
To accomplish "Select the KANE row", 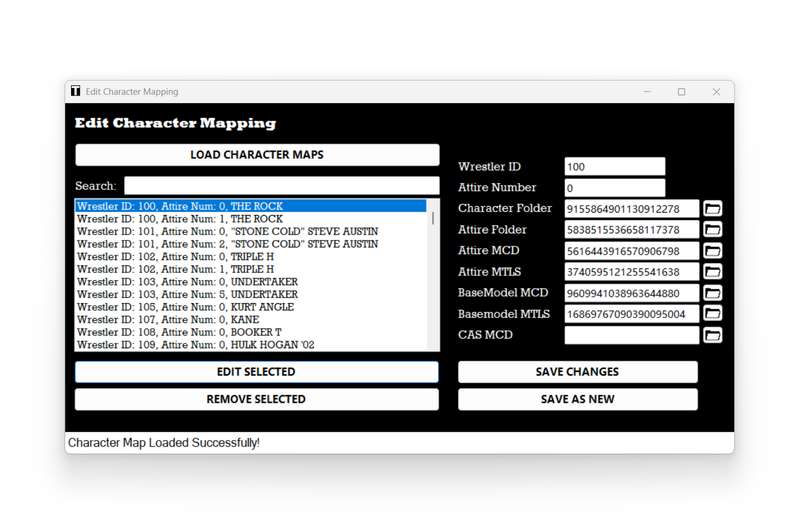I will coord(251,319).
